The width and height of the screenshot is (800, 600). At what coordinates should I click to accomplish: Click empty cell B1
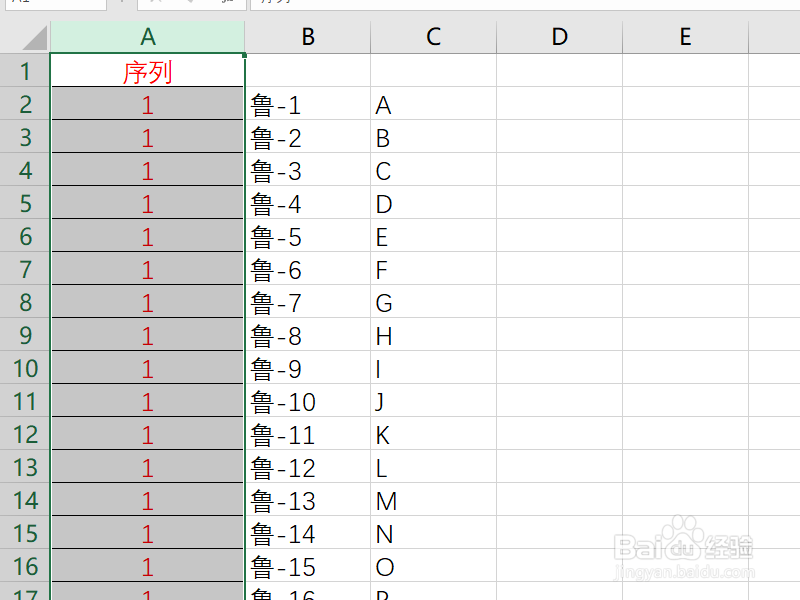(308, 70)
